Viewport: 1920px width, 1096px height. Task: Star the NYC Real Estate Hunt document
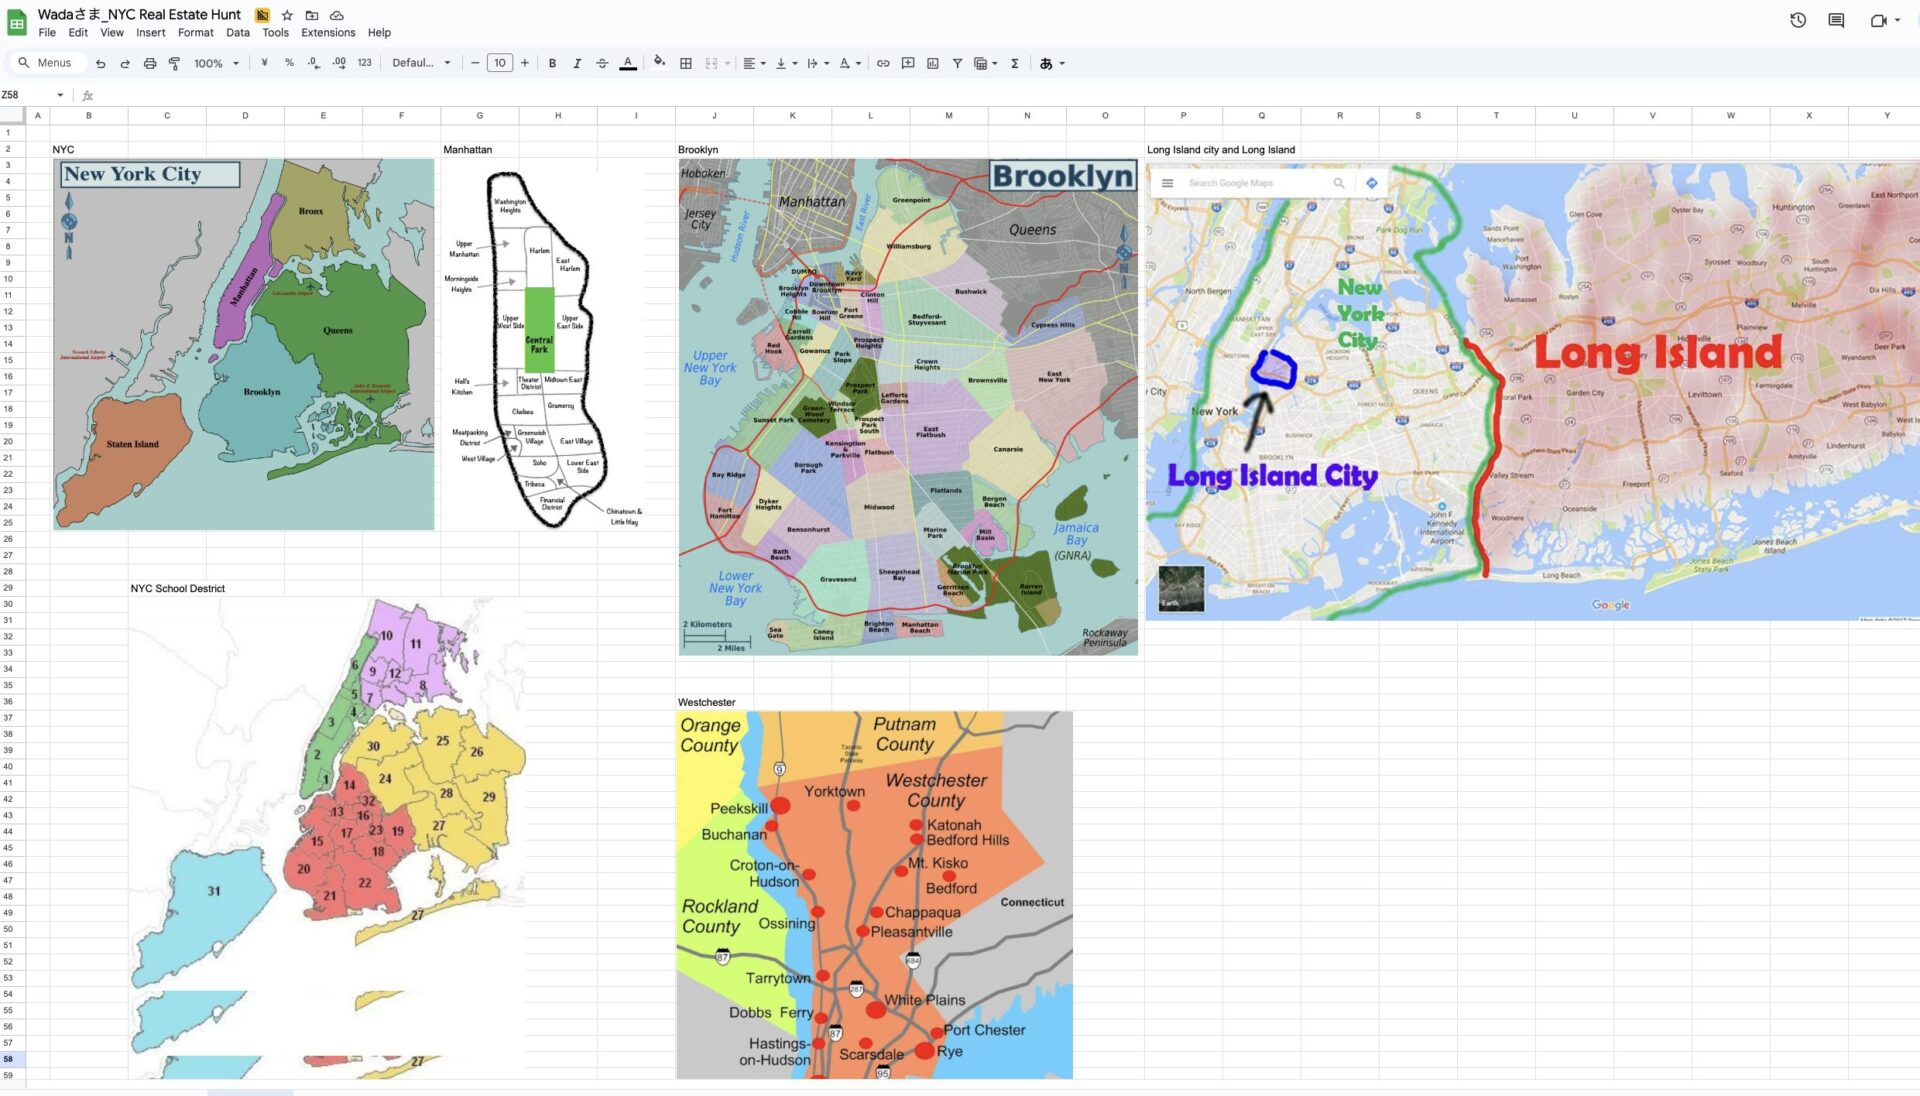click(x=287, y=15)
